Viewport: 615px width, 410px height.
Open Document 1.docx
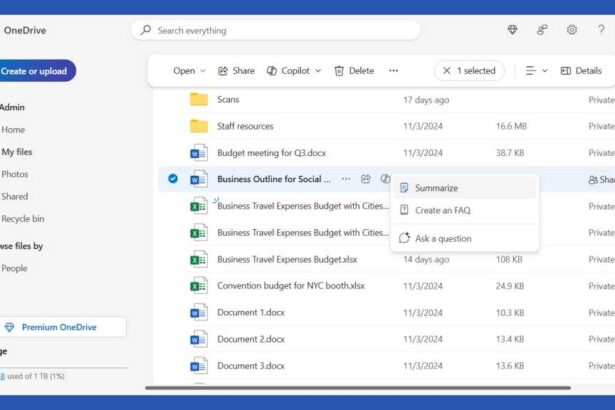tap(251, 312)
